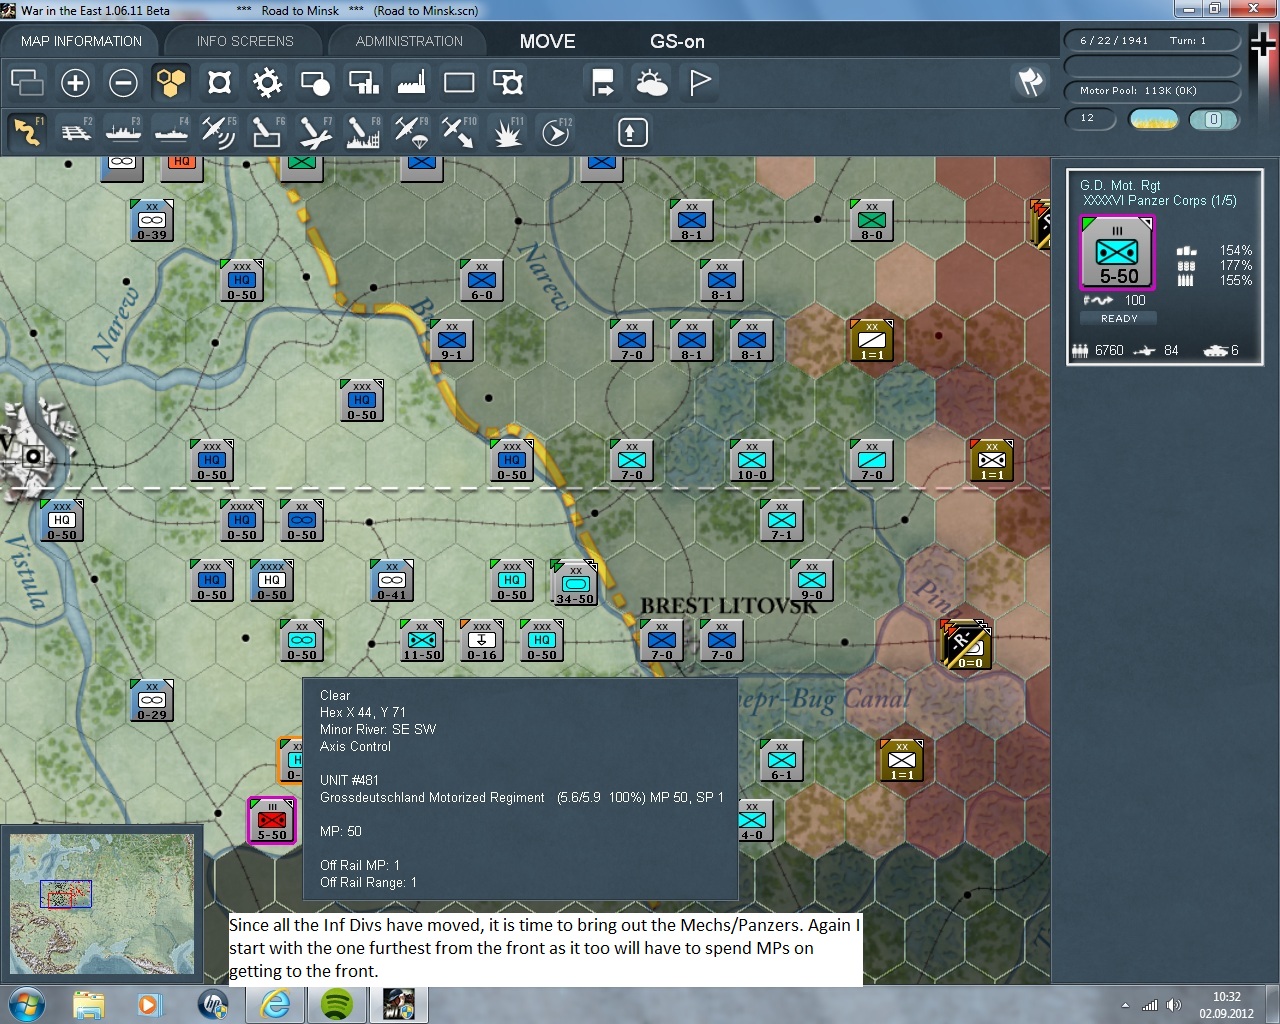Open the Windows Start menu
The width and height of the screenshot is (1280, 1024).
click(x=27, y=1004)
